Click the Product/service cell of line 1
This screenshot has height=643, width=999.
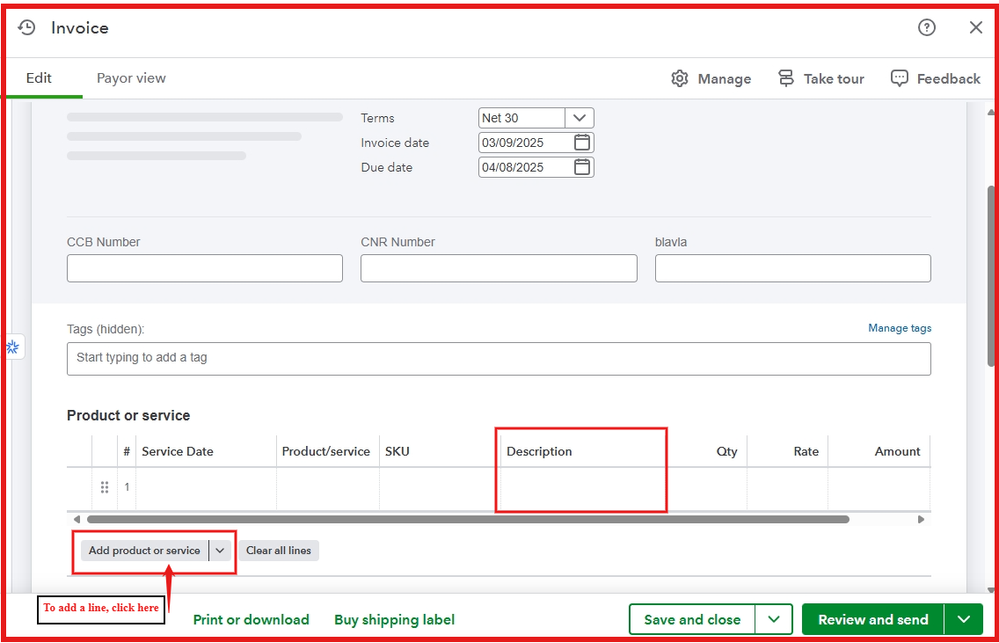point(328,488)
